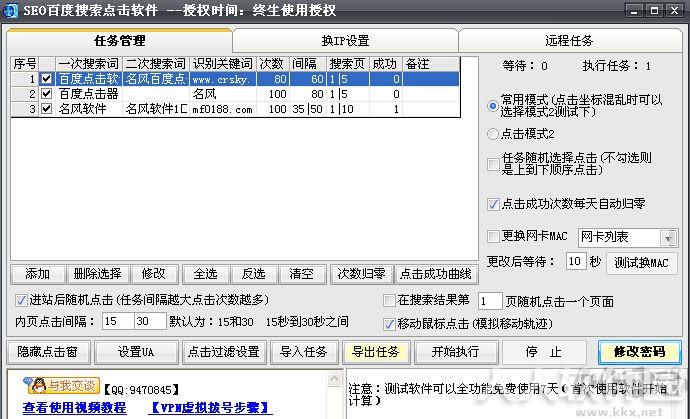Image resolution: width=690 pixels, height=419 pixels.
Task: Click the 序号 column header
Action: [x=25, y=64]
